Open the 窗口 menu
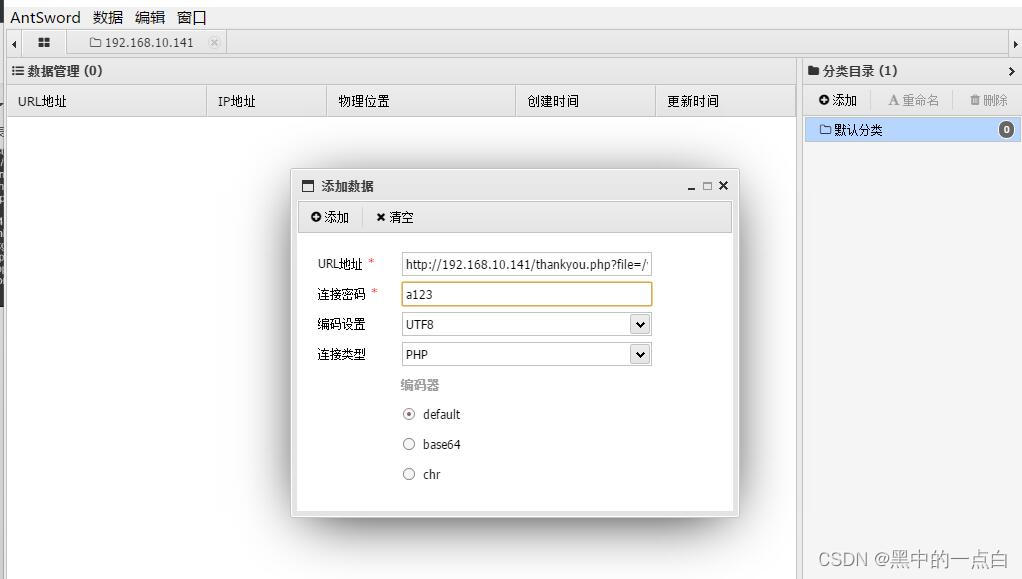This screenshot has width=1022, height=579. click(192, 18)
